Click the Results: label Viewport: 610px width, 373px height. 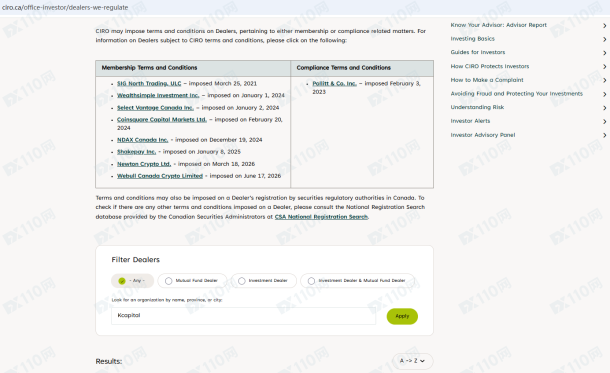coord(109,361)
